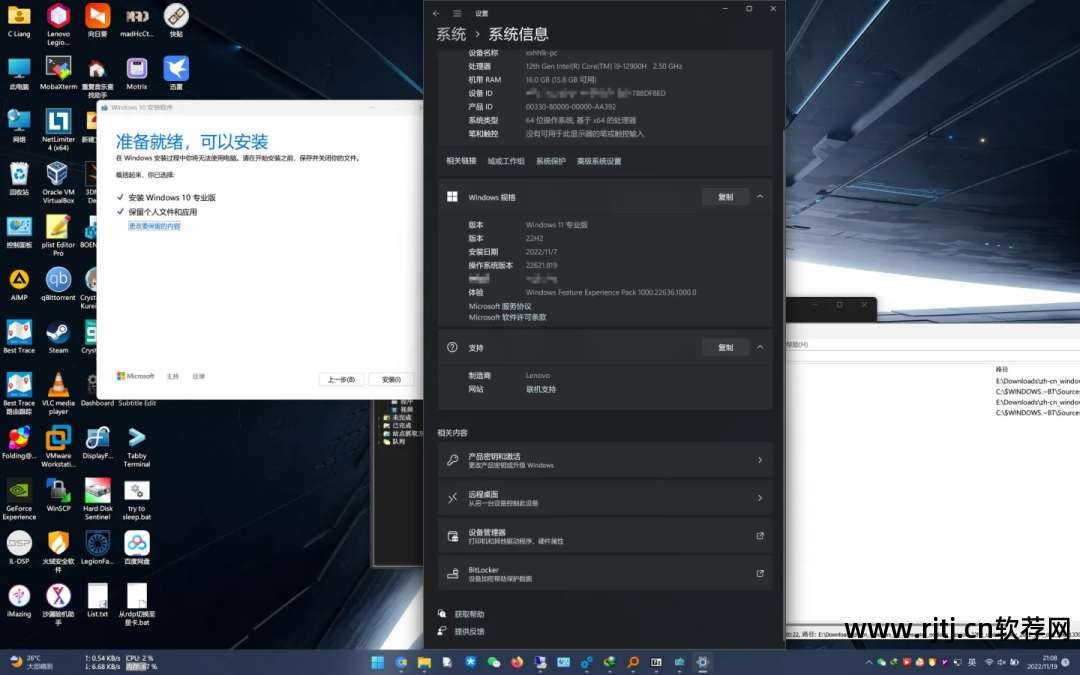Open 控制面板 desktop icon
1080x675 pixels.
19,232
